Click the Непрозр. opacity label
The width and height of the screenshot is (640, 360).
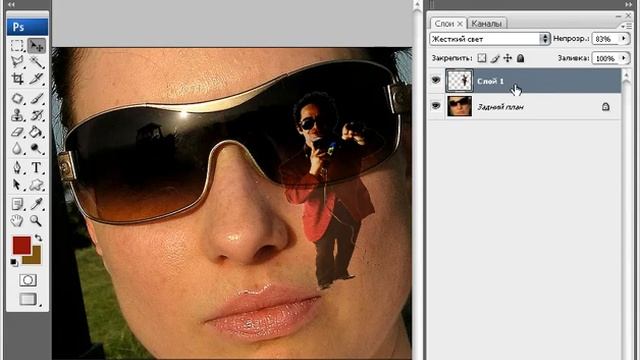(x=571, y=39)
